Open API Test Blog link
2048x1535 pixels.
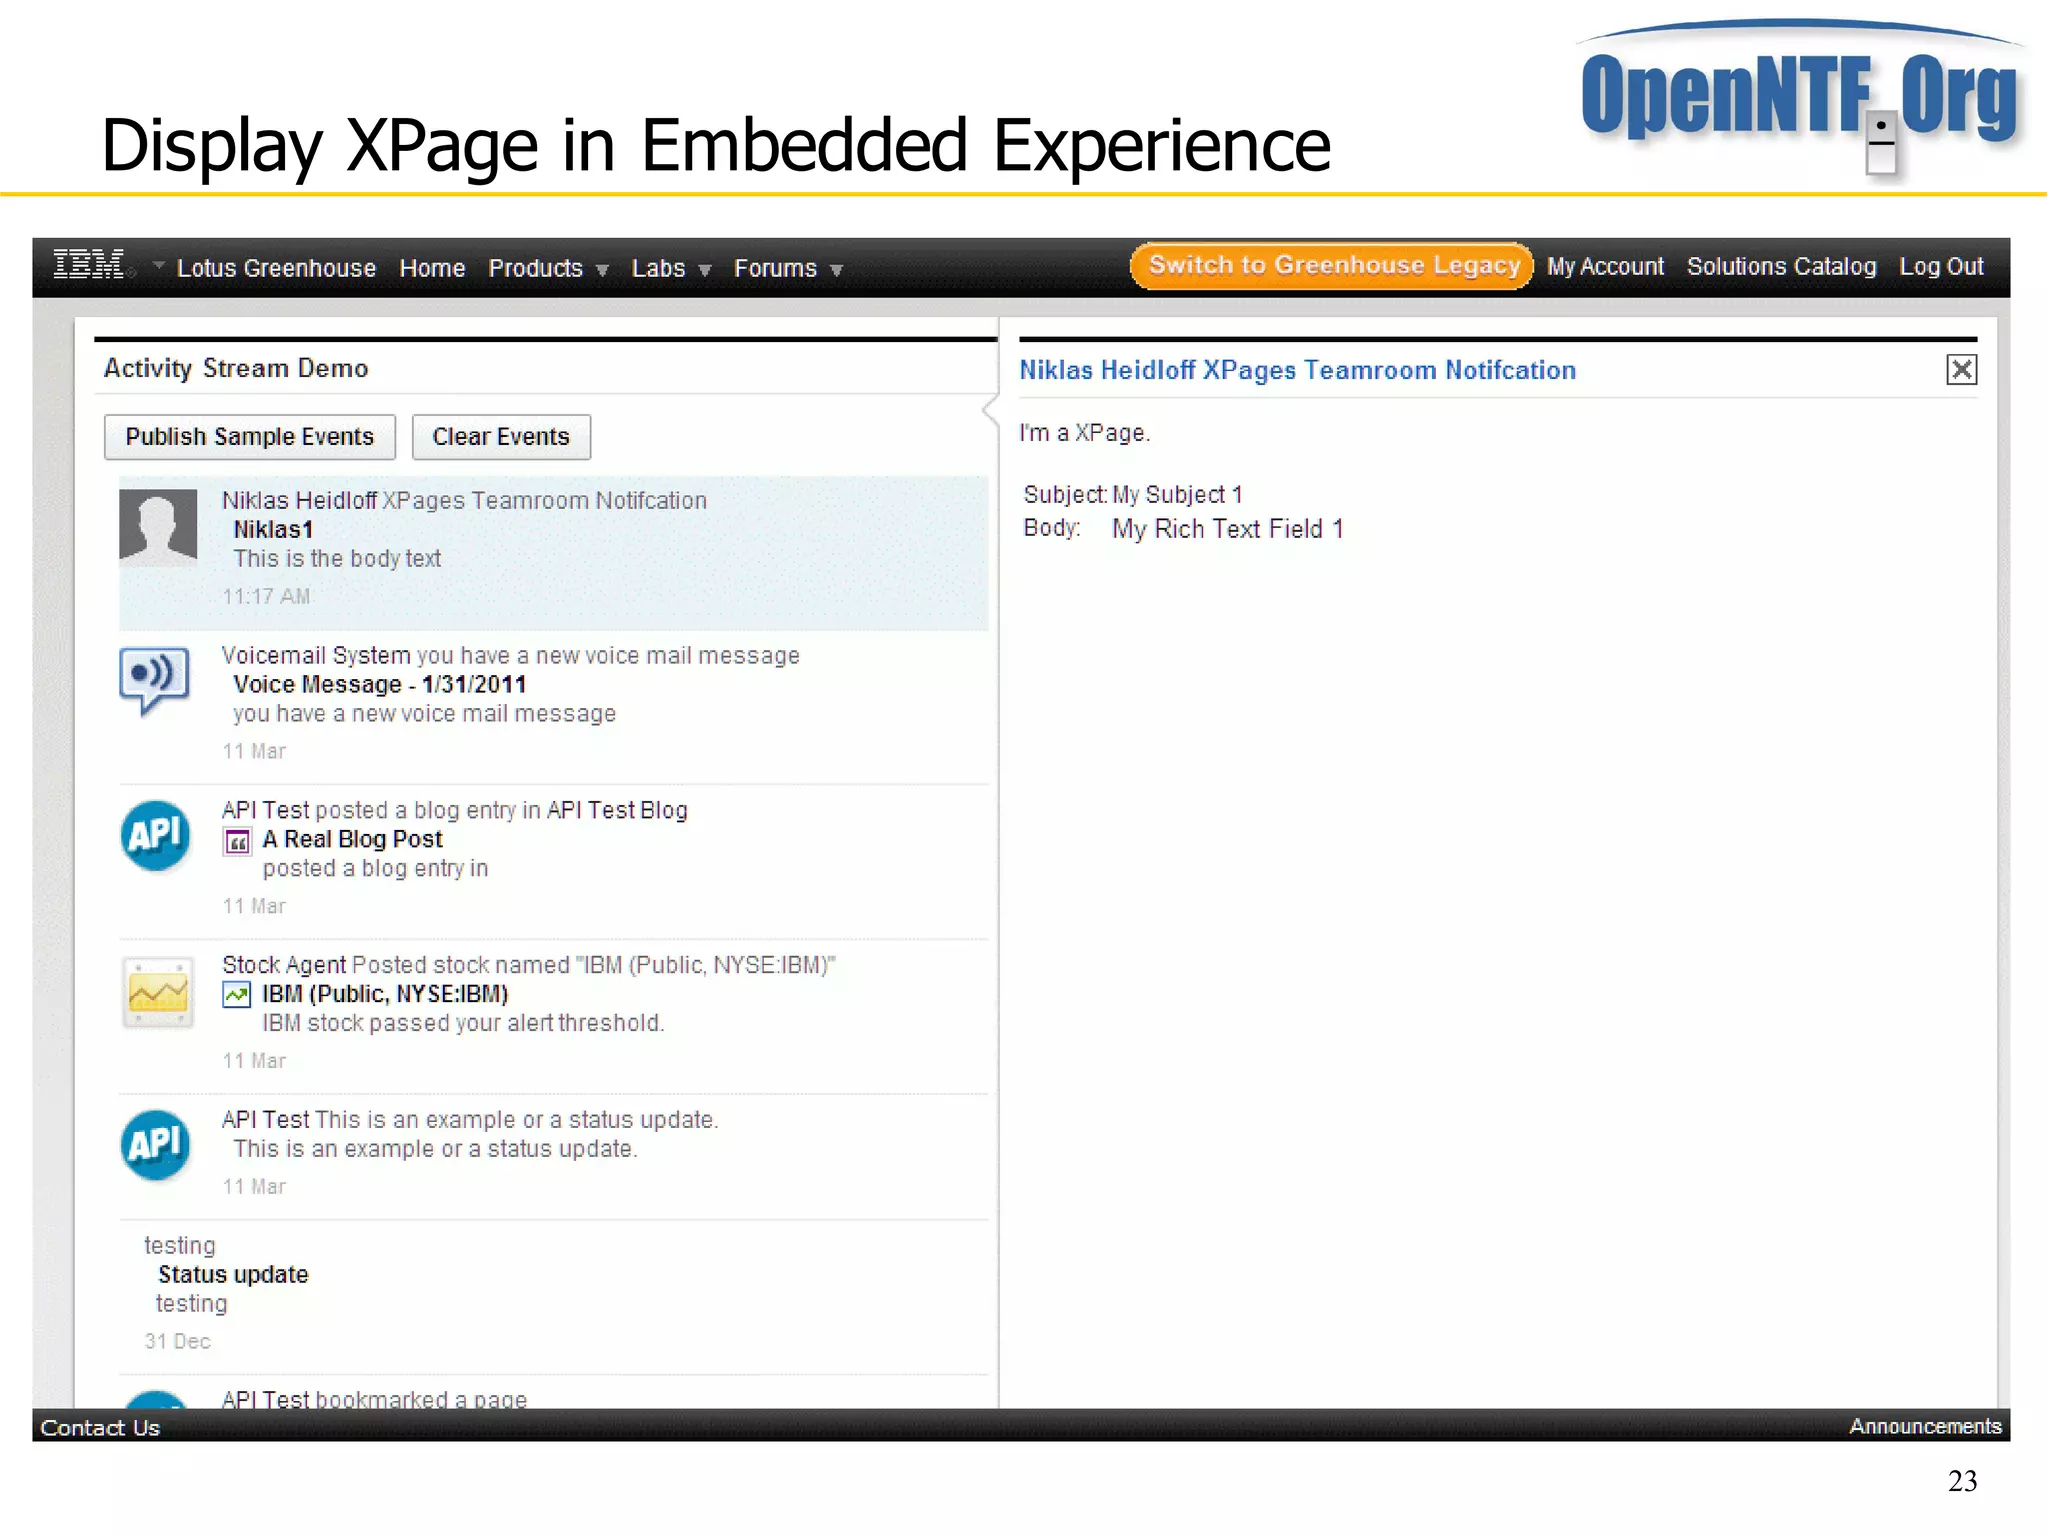(617, 810)
